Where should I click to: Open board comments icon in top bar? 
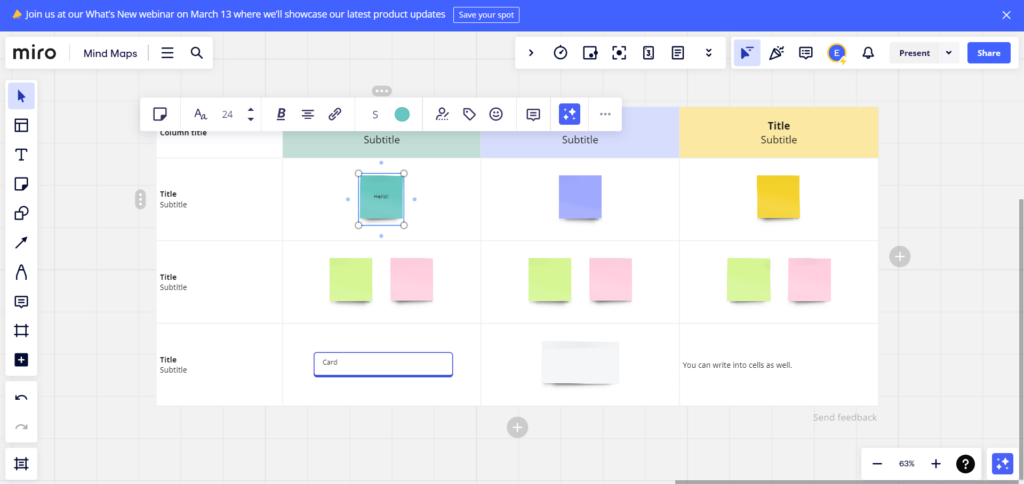coord(806,53)
